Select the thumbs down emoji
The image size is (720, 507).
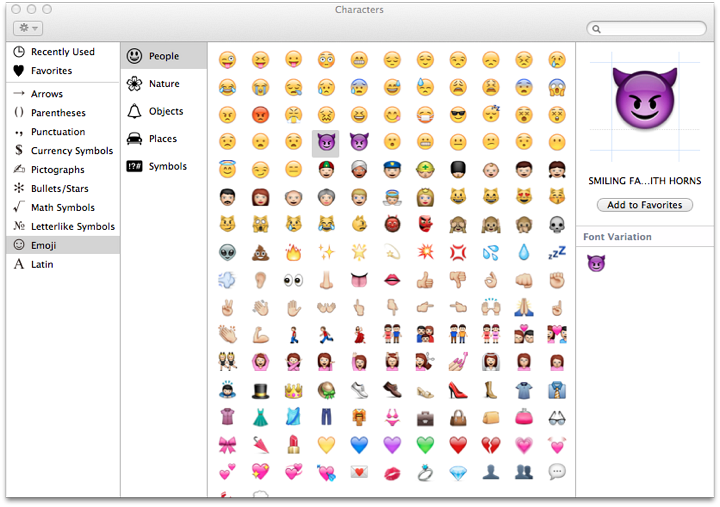458,280
